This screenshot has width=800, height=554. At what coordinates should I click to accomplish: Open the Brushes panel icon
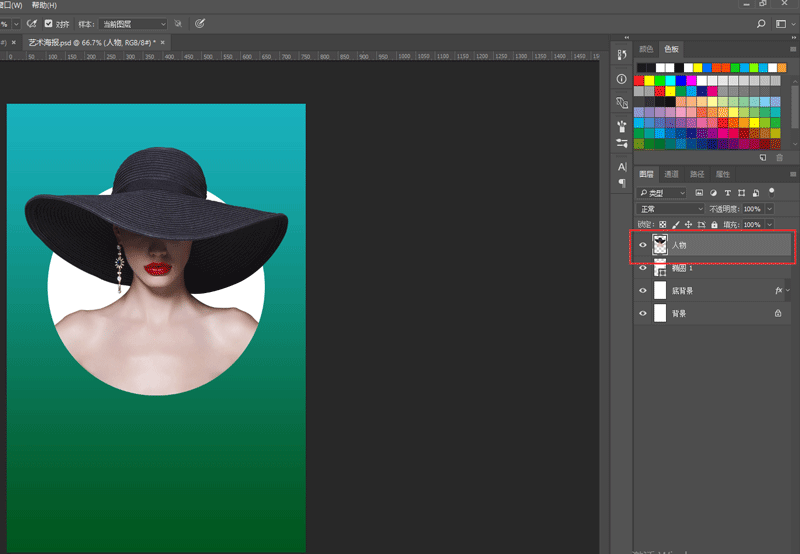(621, 125)
